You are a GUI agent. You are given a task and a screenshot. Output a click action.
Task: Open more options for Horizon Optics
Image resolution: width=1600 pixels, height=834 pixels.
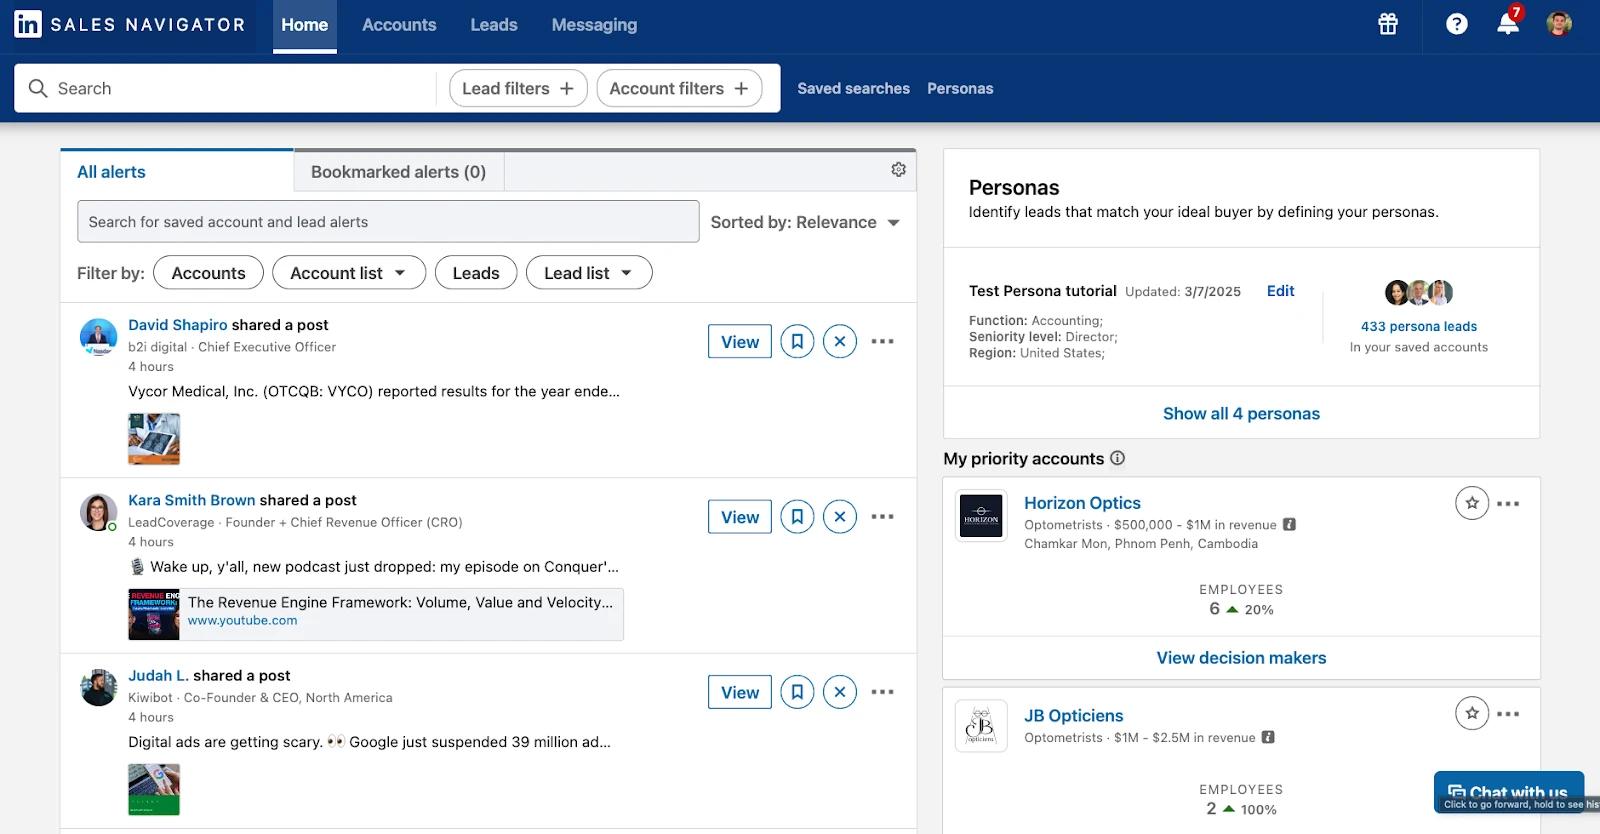(x=1508, y=503)
